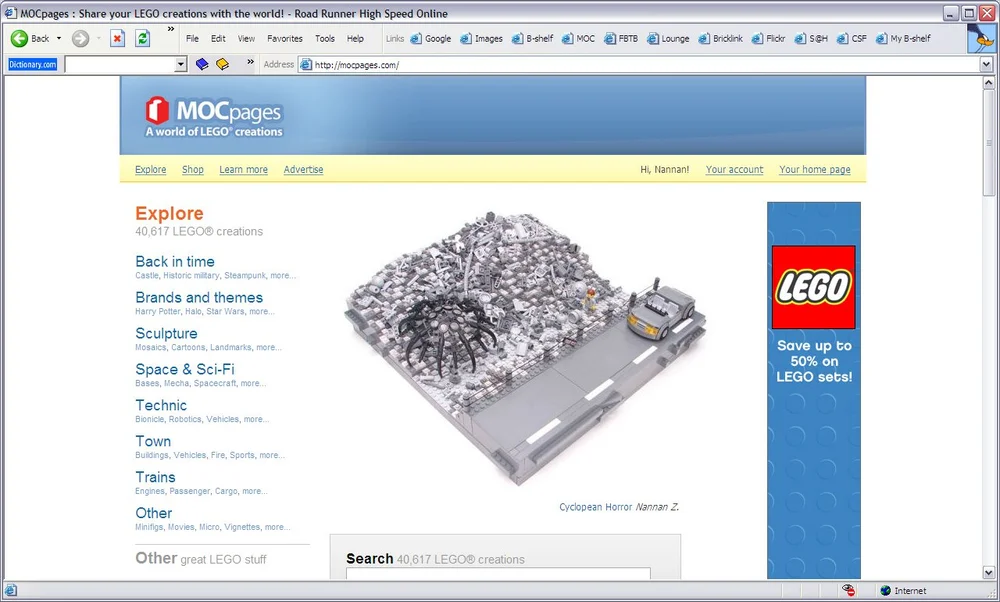Image resolution: width=1000 pixels, height=602 pixels.
Task: Open the Brands and themes category
Action: point(199,297)
